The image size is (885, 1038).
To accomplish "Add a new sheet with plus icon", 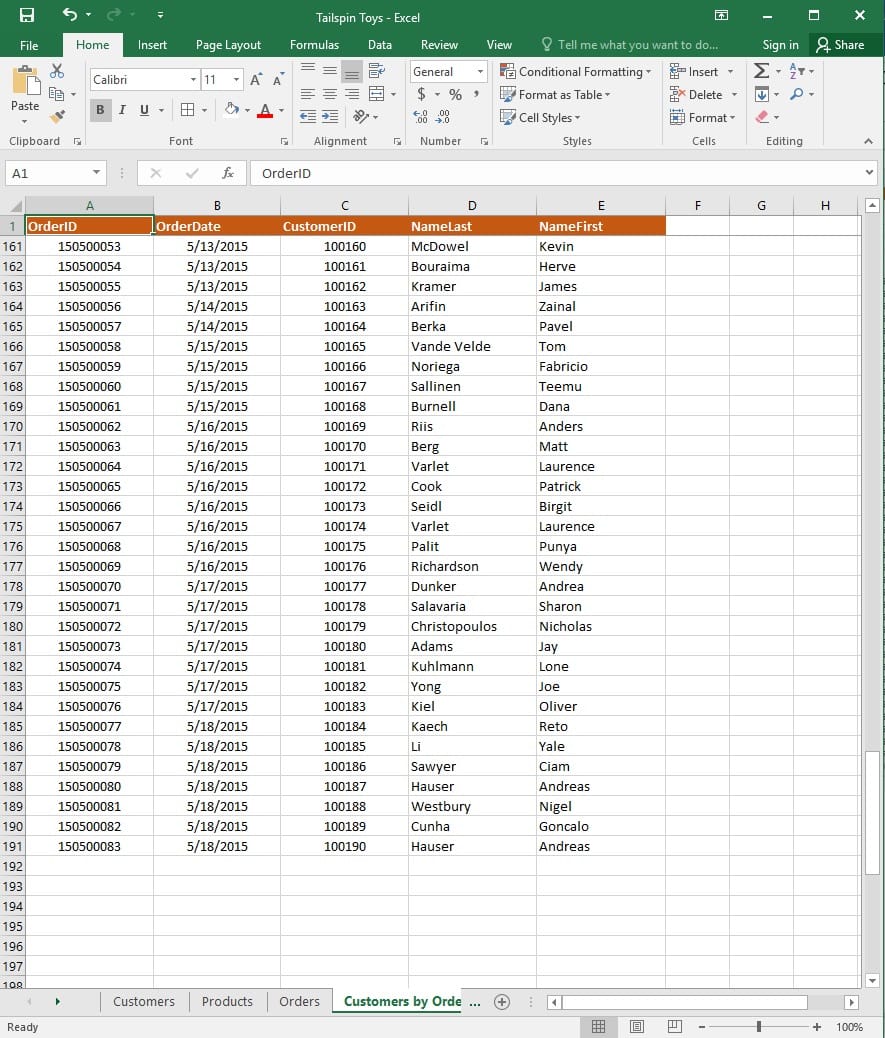I will tap(502, 1001).
